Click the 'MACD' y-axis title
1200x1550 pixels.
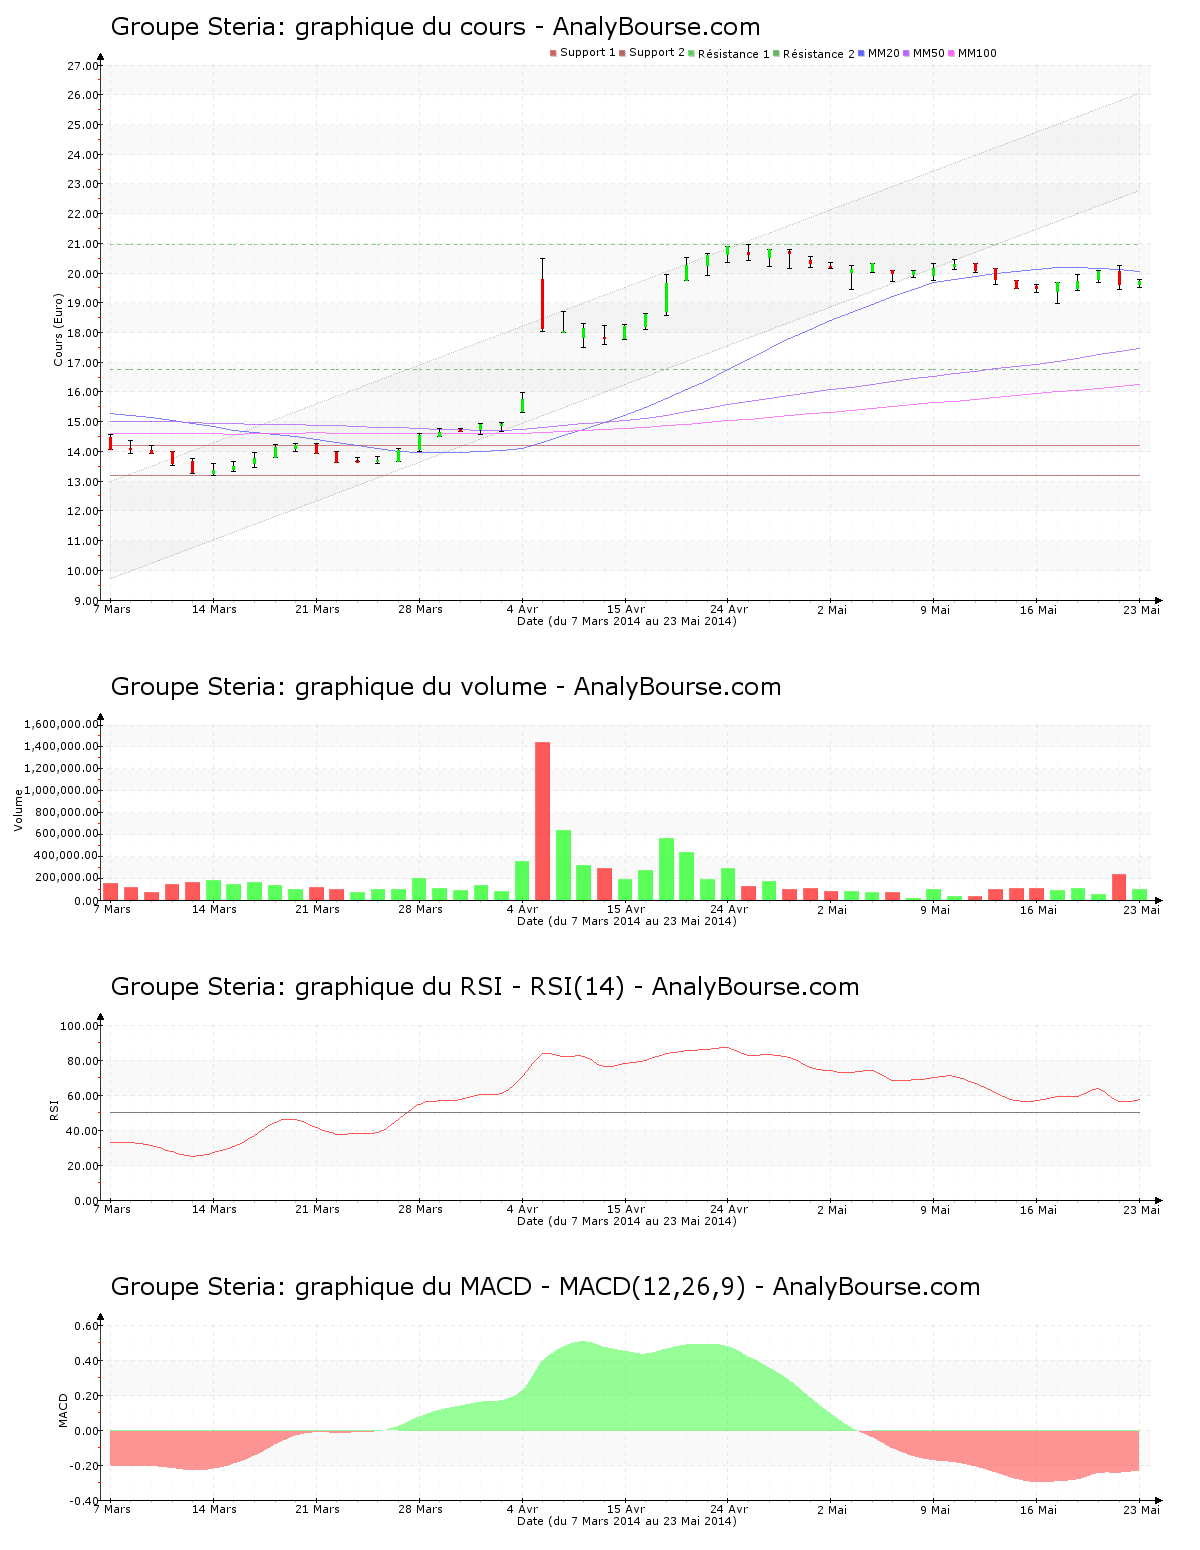(63, 1410)
